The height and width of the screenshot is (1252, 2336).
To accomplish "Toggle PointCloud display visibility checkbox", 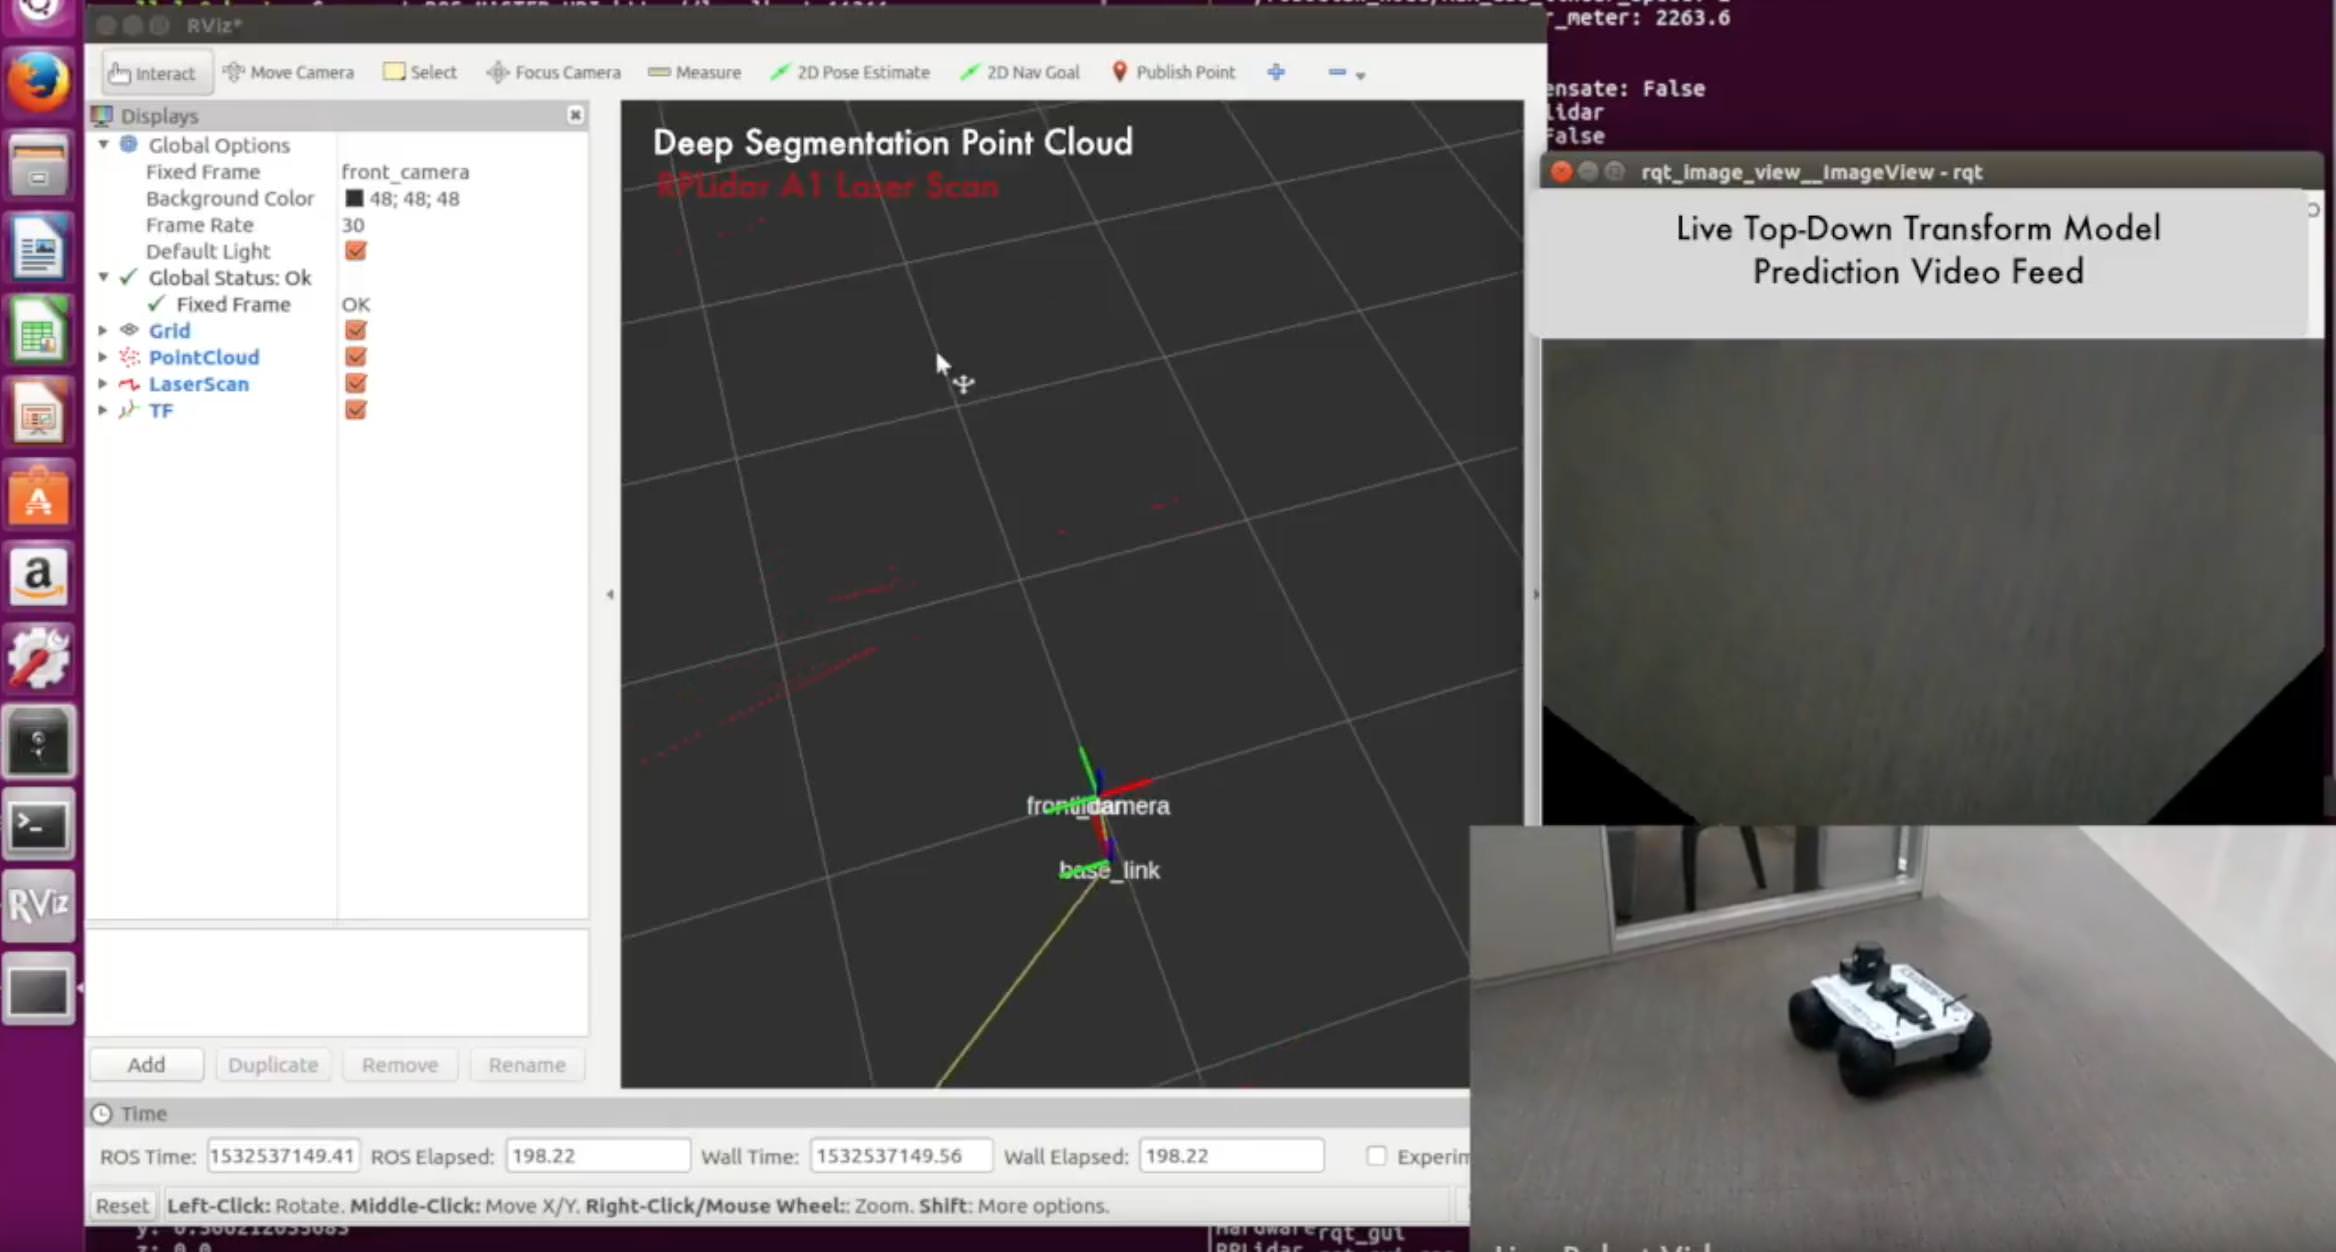I will point(352,357).
